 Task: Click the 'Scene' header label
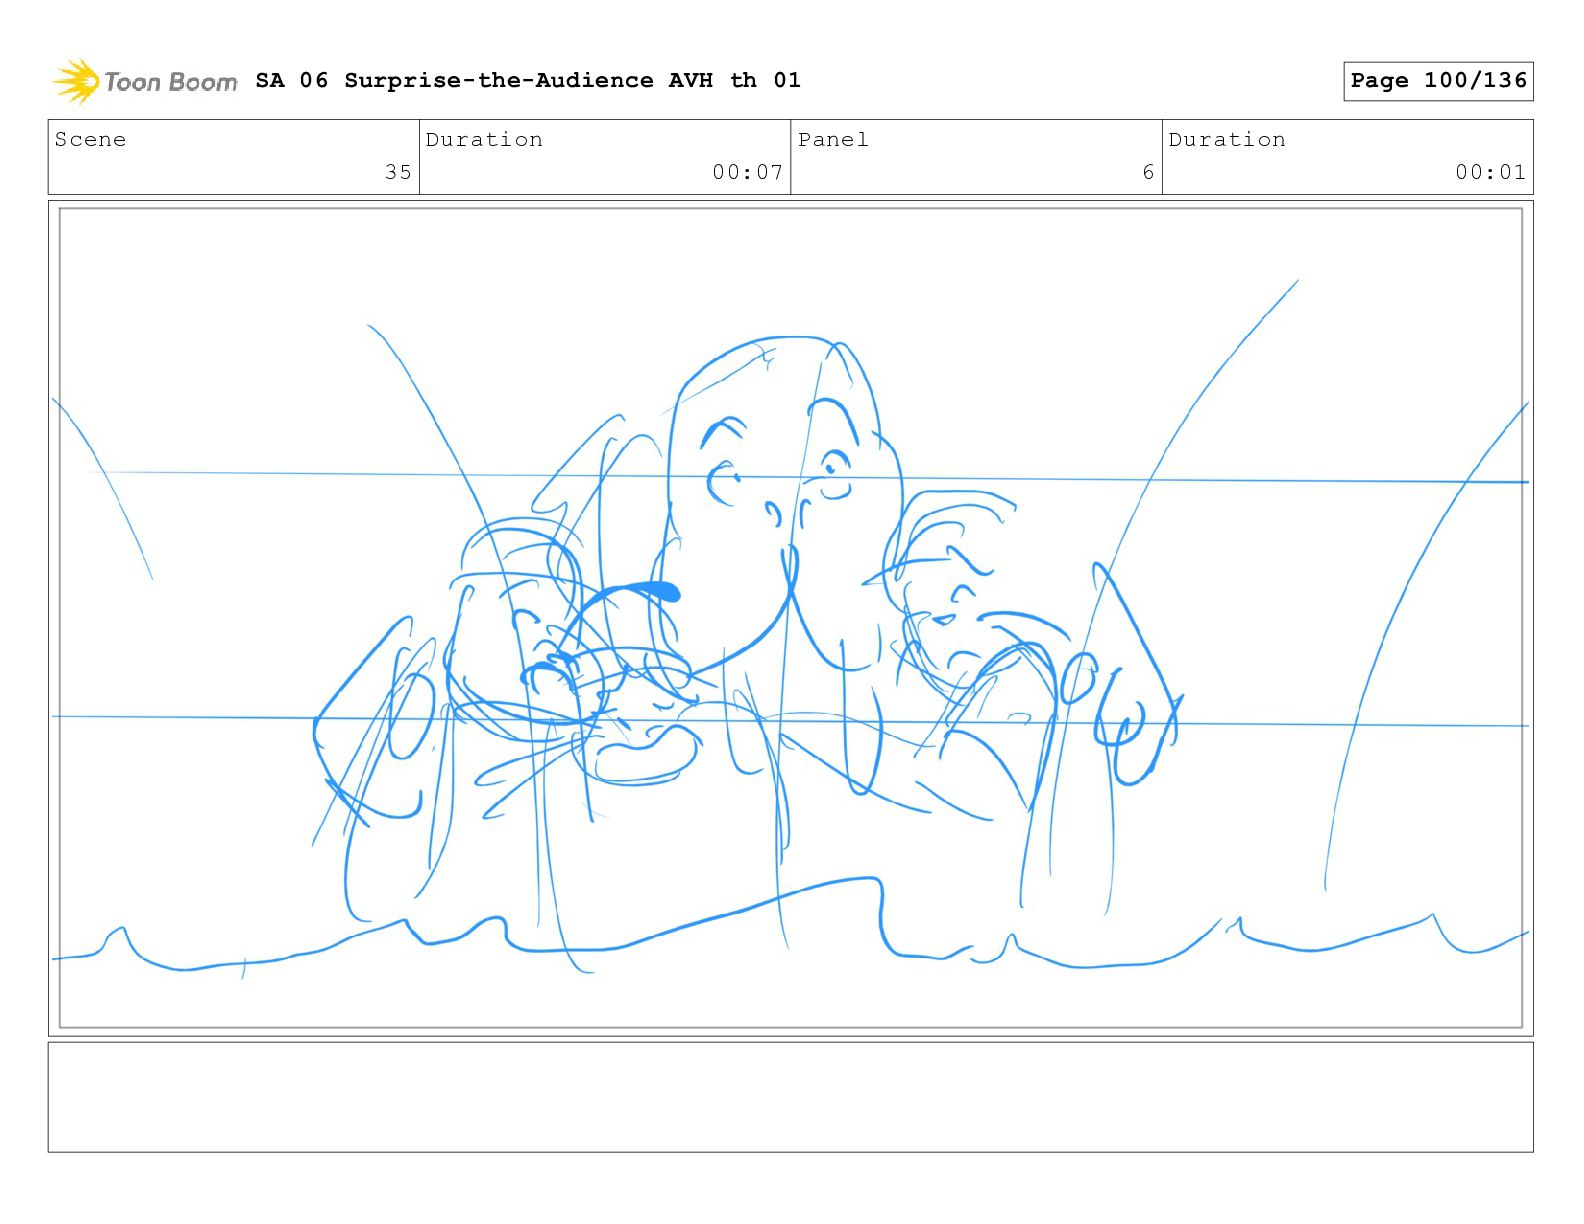tap(90, 140)
